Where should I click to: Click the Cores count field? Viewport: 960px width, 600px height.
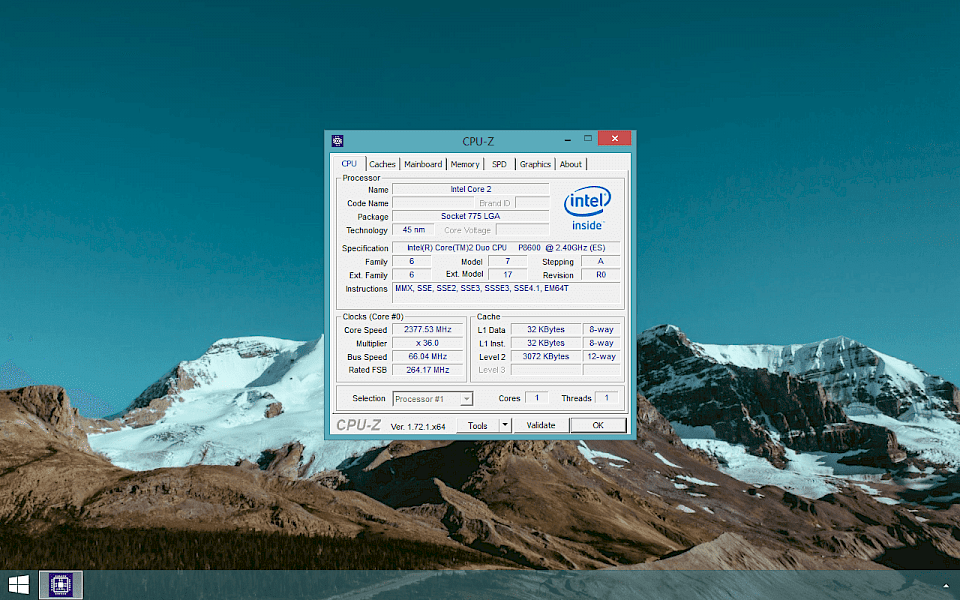(536, 398)
